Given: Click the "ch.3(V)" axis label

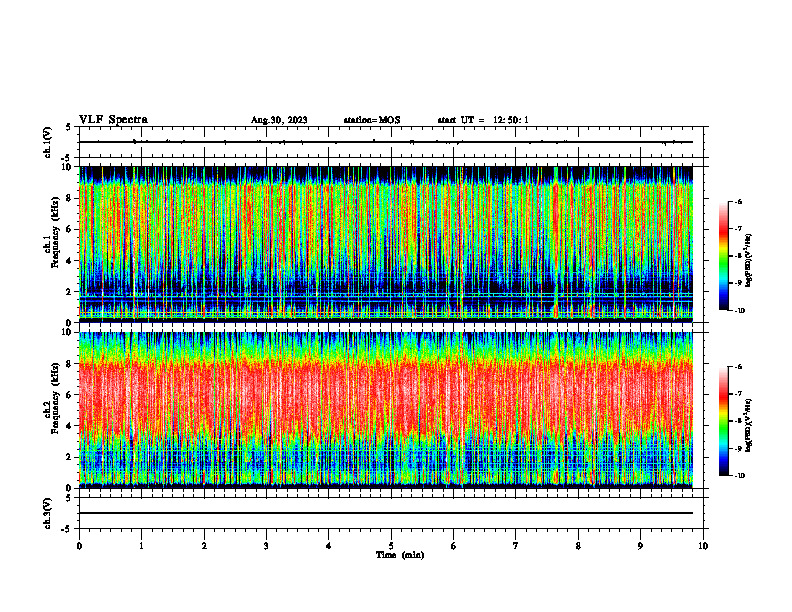Looking at the screenshot, I should point(48,513).
